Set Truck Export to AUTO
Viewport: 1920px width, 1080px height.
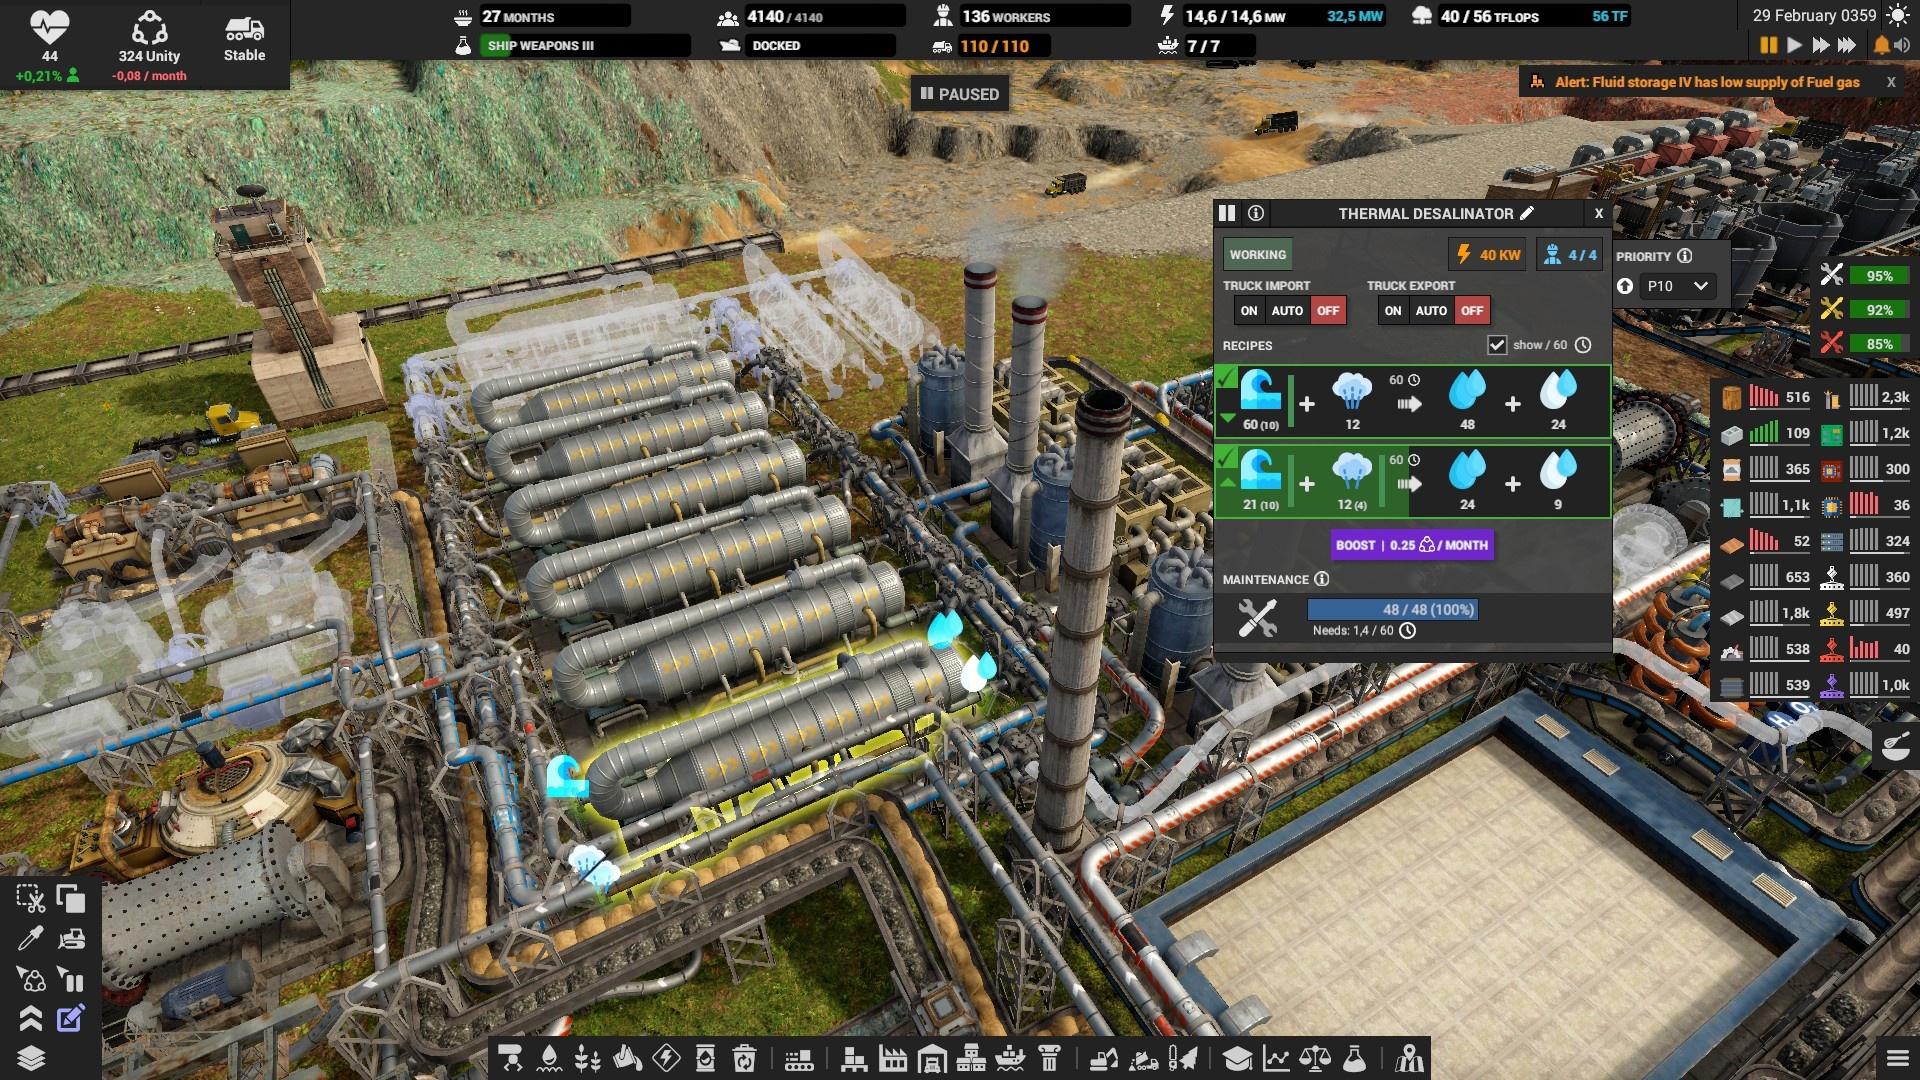(1431, 311)
